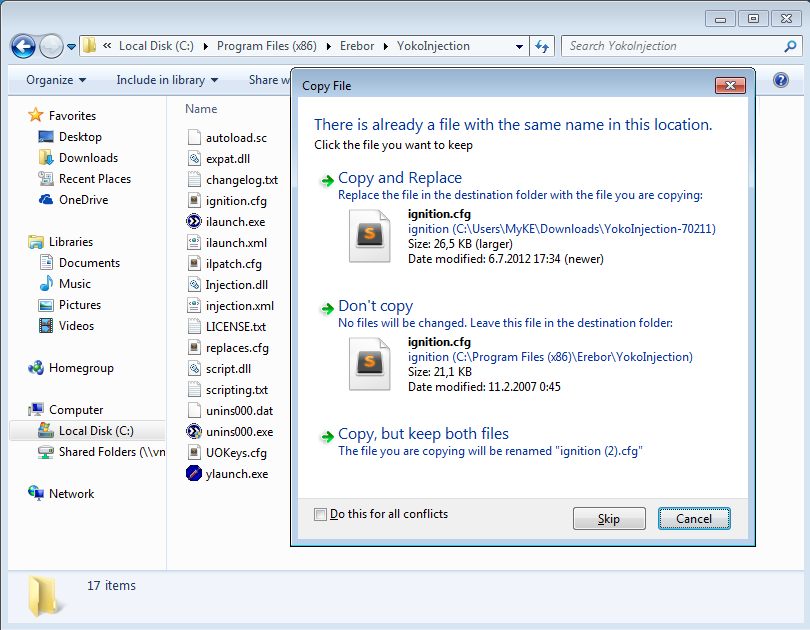The image size is (810, 630).
Task: Choose Copy and Replace option
Action: click(x=400, y=178)
